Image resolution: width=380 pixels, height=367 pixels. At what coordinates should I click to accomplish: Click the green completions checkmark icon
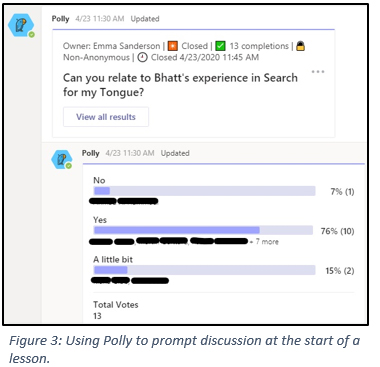(x=220, y=46)
